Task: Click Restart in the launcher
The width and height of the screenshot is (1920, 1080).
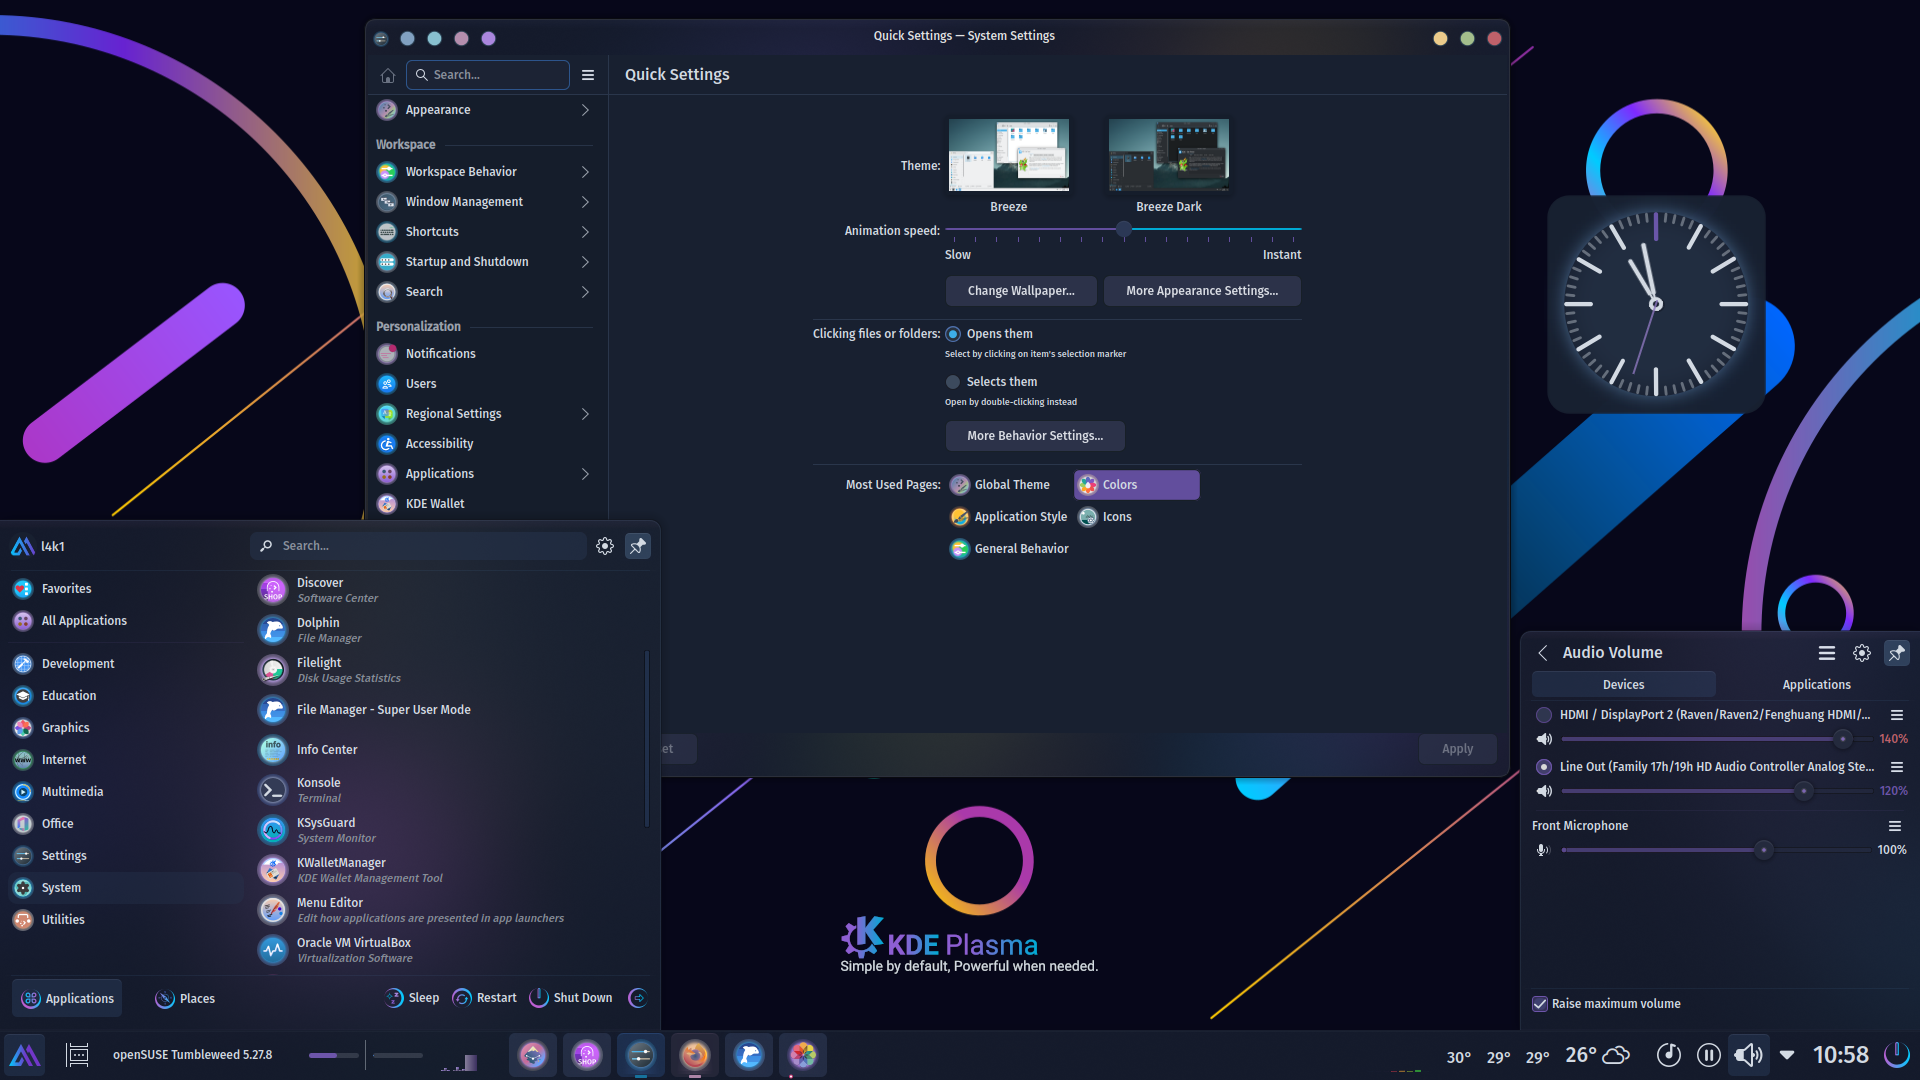Action: [485, 998]
